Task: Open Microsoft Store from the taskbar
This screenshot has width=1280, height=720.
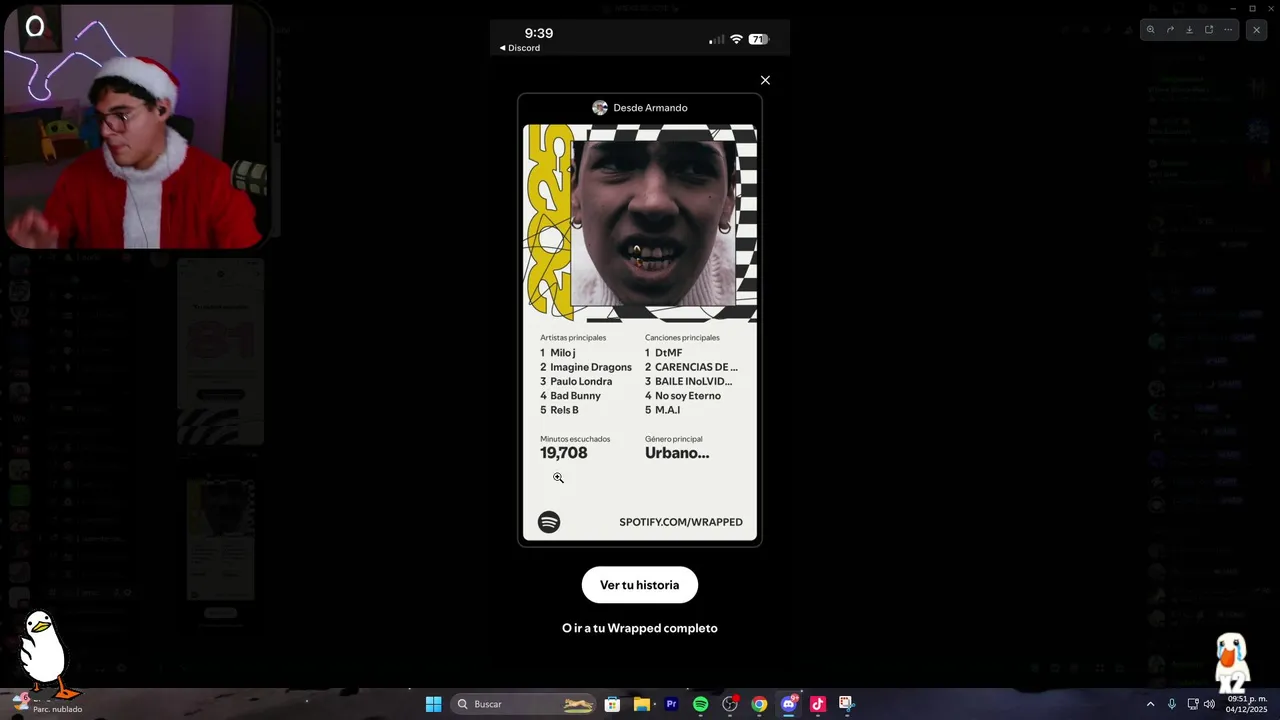Action: click(x=612, y=704)
